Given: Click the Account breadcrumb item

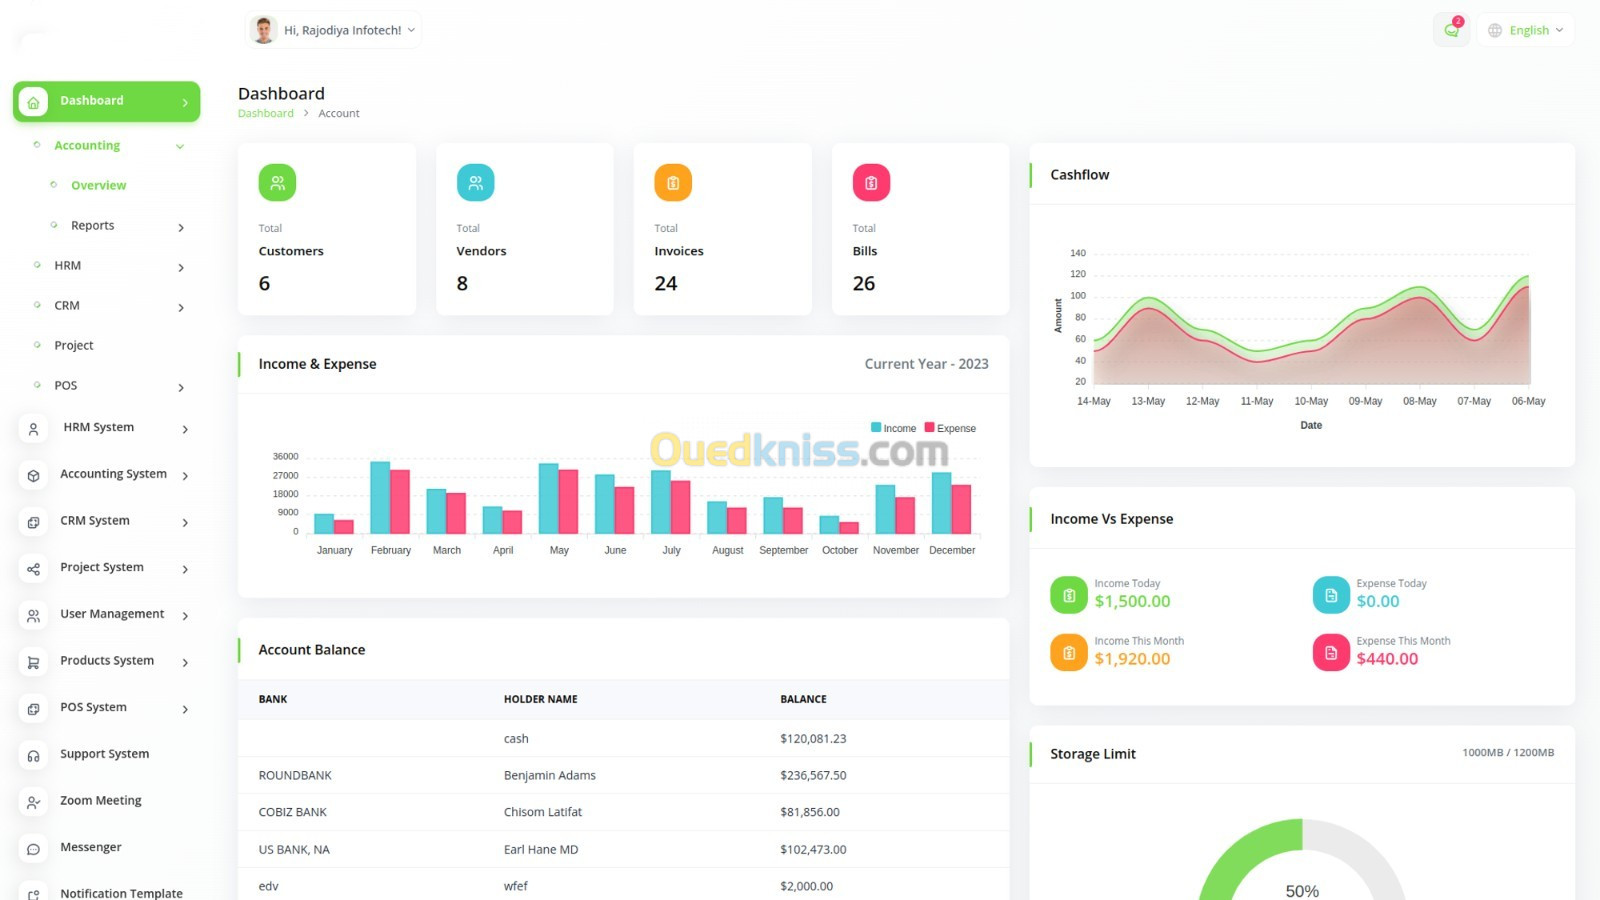Looking at the screenshot, I should (339, 114).
